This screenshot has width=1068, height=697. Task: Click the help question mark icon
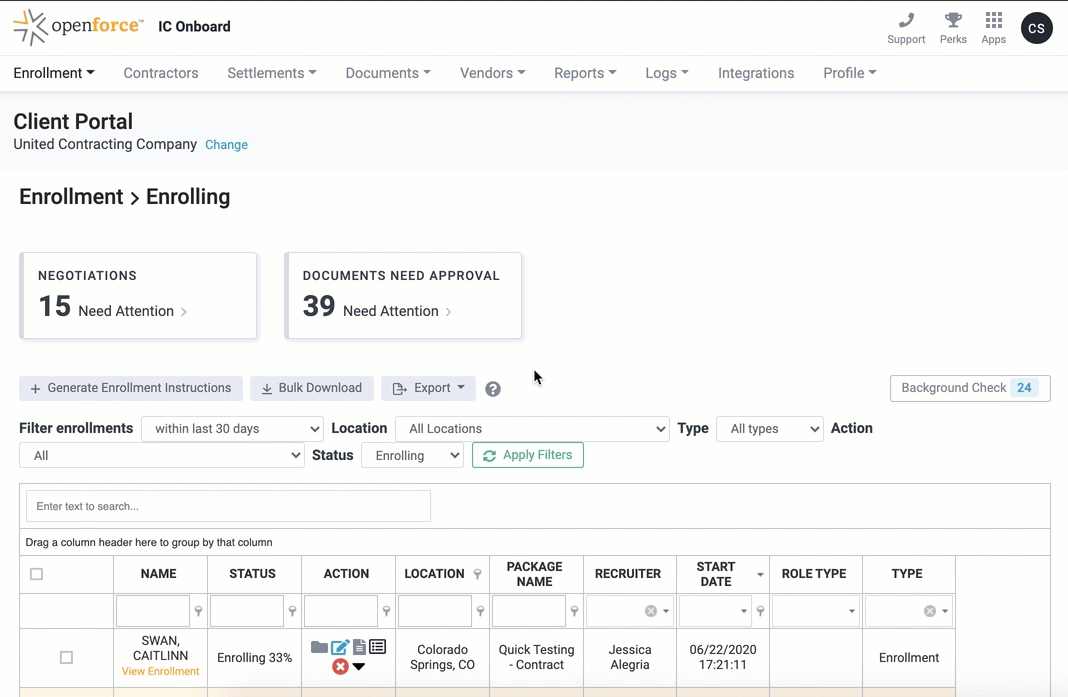click(x=493, y=389)
